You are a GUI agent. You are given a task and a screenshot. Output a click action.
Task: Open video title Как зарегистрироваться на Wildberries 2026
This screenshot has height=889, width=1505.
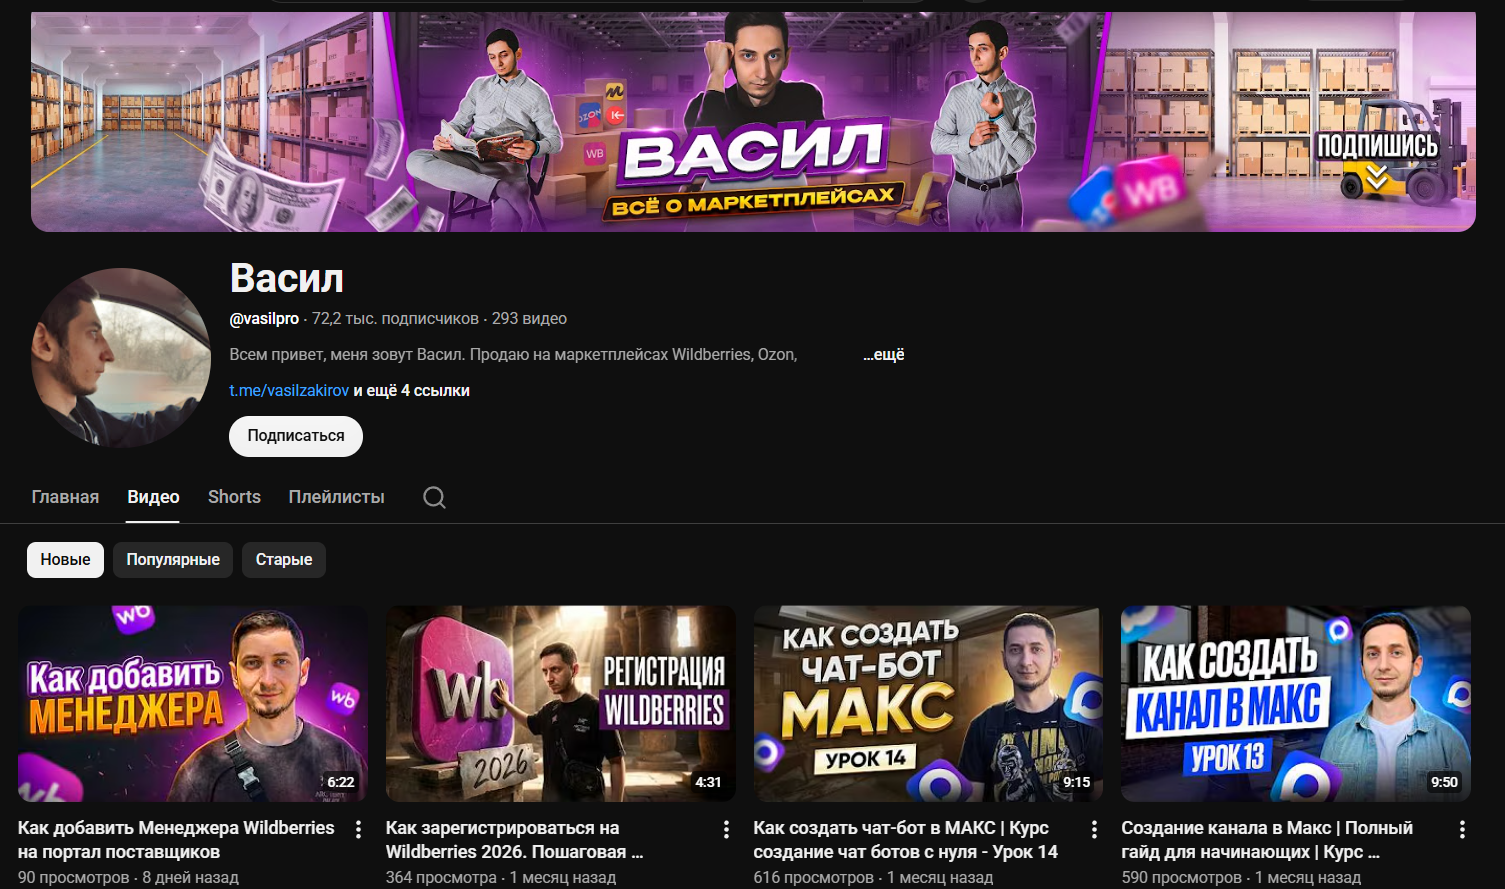click(515, 840)
